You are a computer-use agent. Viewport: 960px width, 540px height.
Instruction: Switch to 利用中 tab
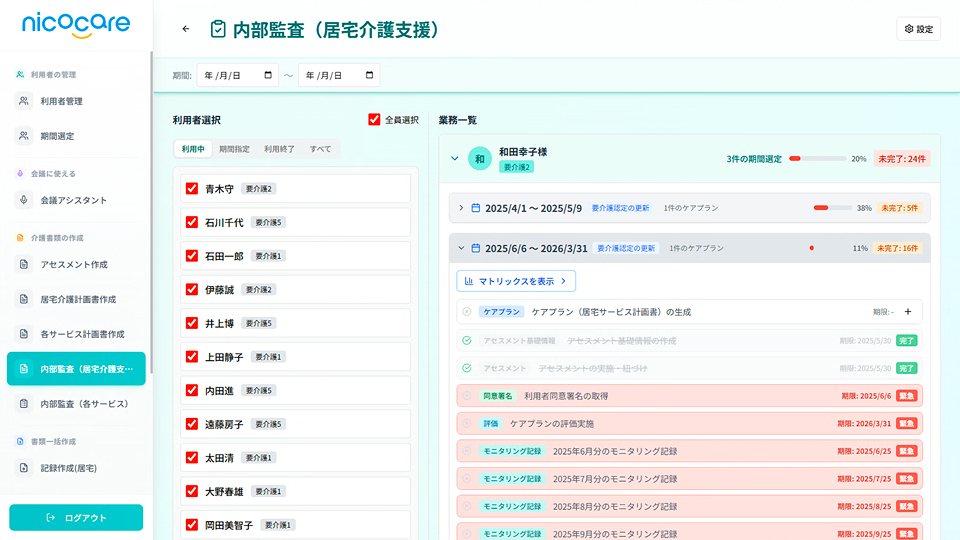coord(193,149)
